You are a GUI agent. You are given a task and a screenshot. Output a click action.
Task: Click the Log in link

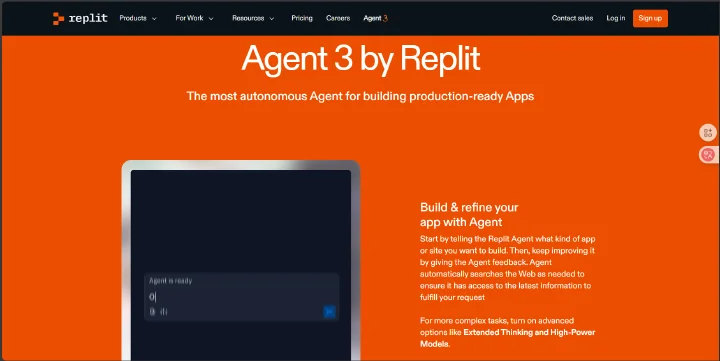tap(615, 18)
